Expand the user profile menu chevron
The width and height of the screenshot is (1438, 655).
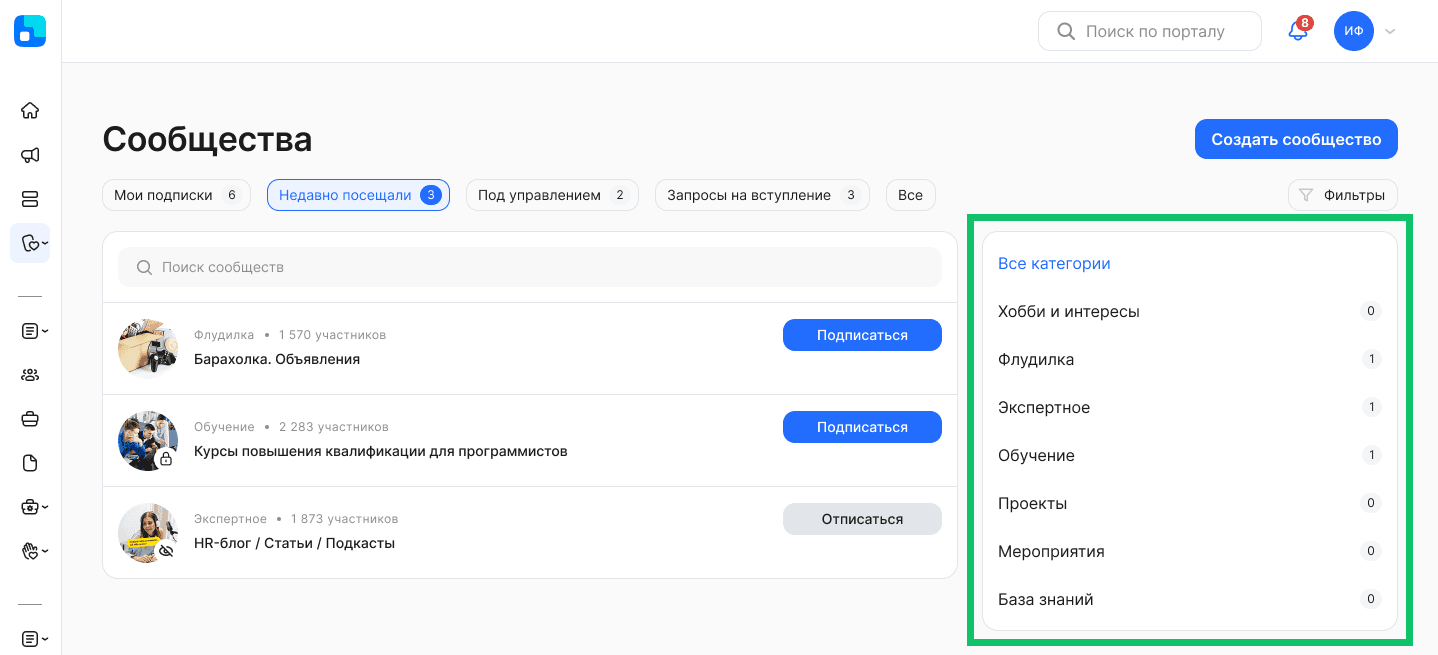1390,31
